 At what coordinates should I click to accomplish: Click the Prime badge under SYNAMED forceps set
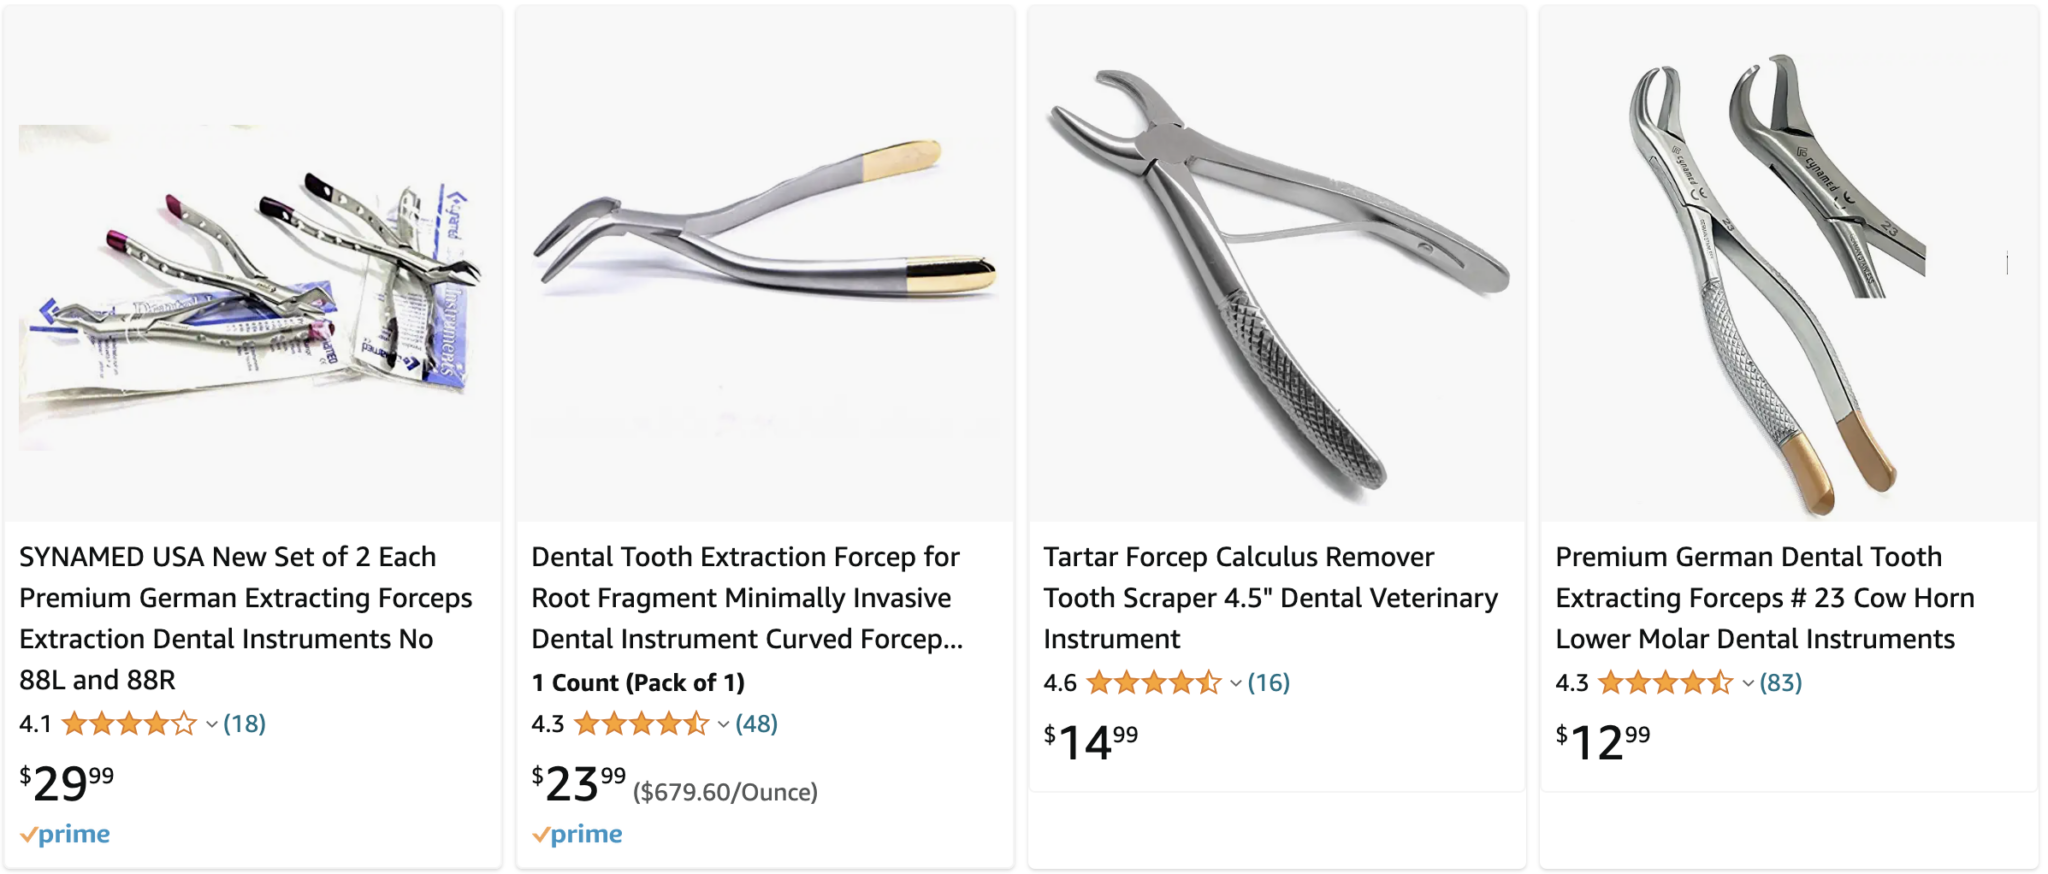[x=66, y=833]
